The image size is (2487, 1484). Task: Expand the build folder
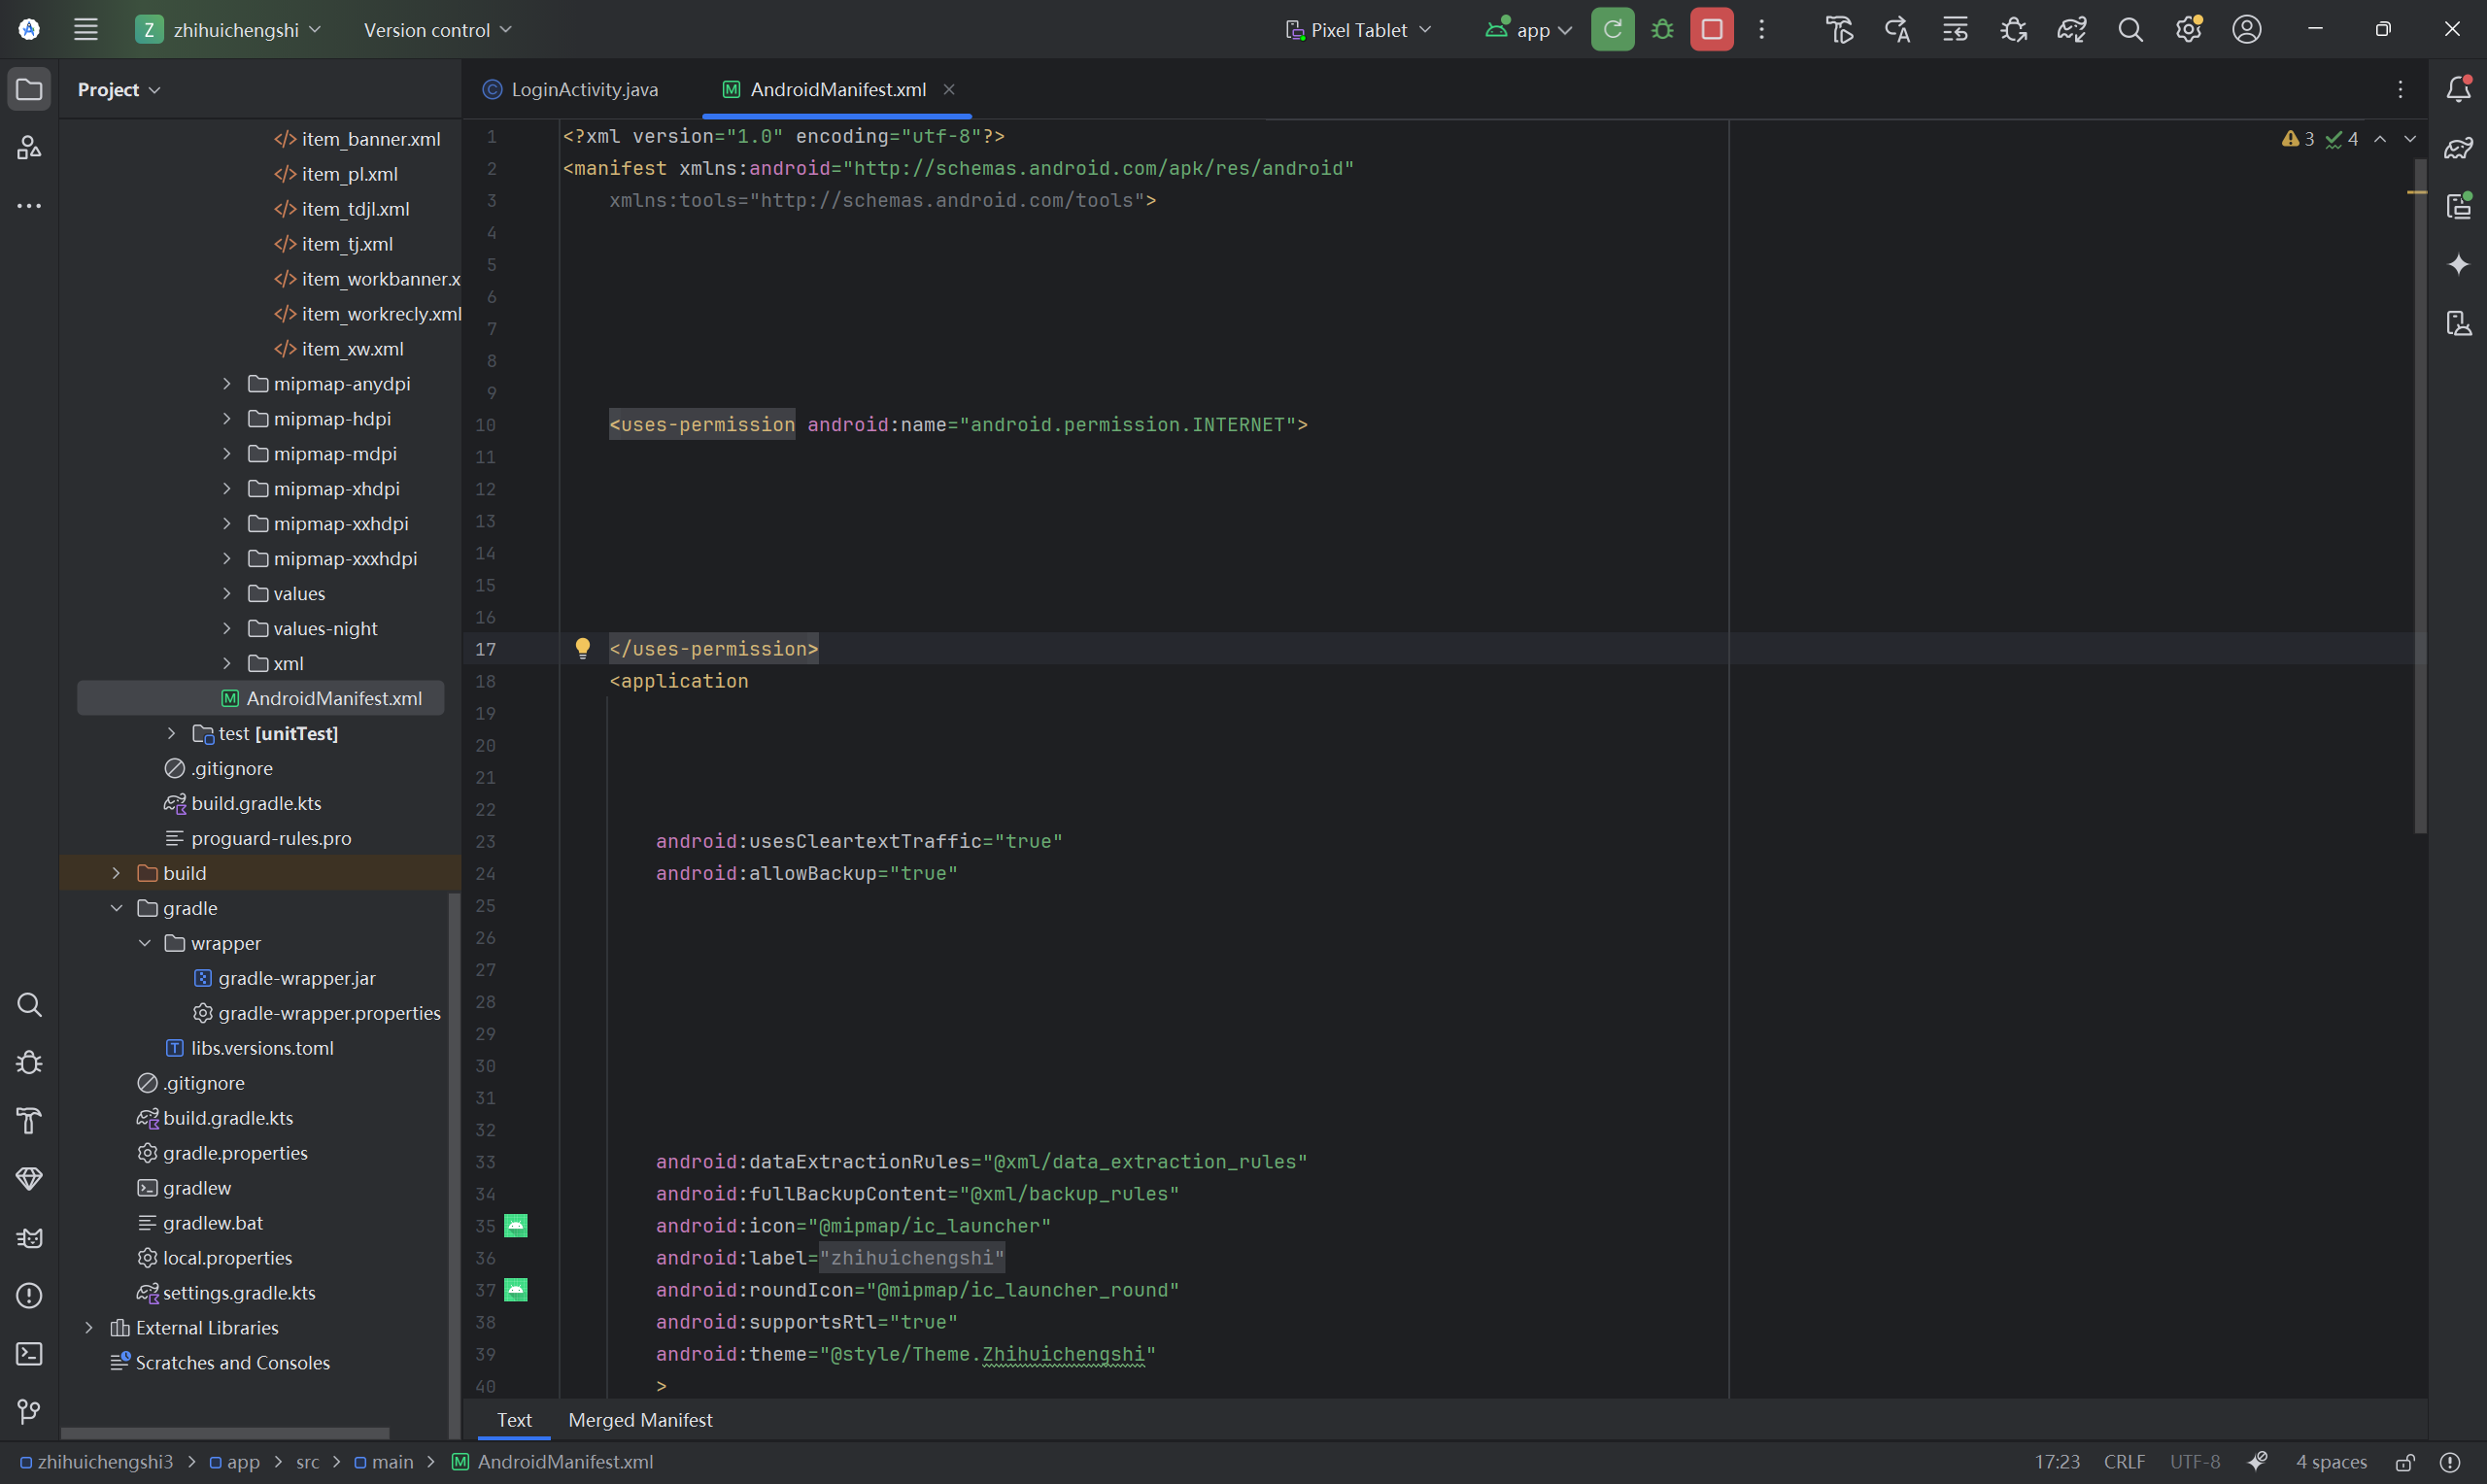(x=116, y=873)
